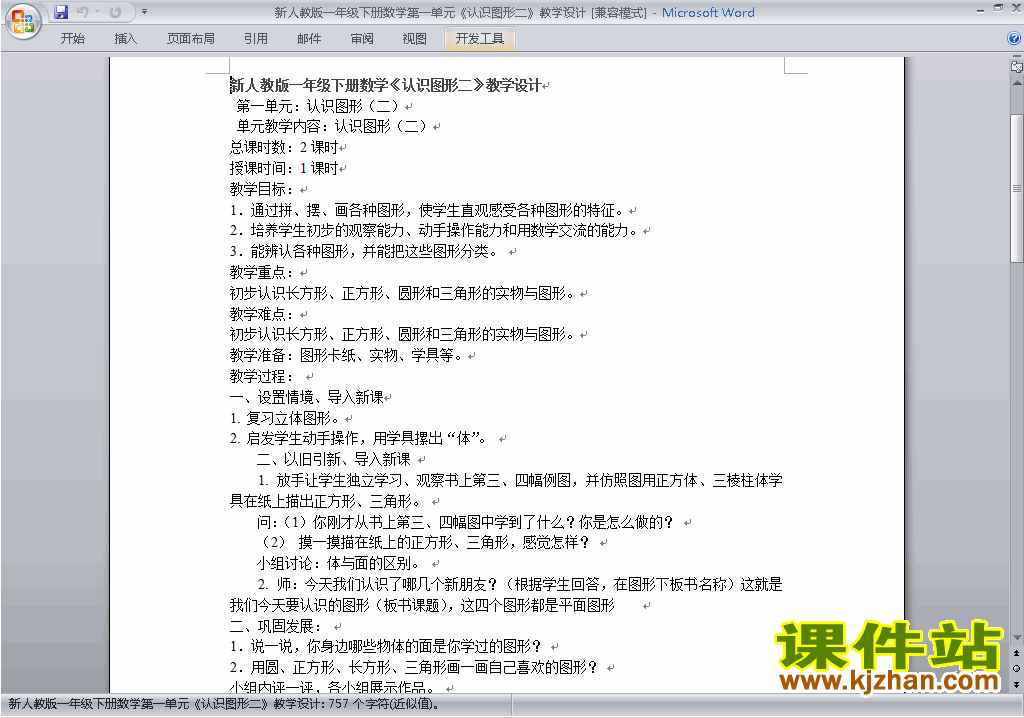Click the line (2) 摸一摸描在纸上的正方形
Screen dimensions: 1024x718
(x=424, y=542)
